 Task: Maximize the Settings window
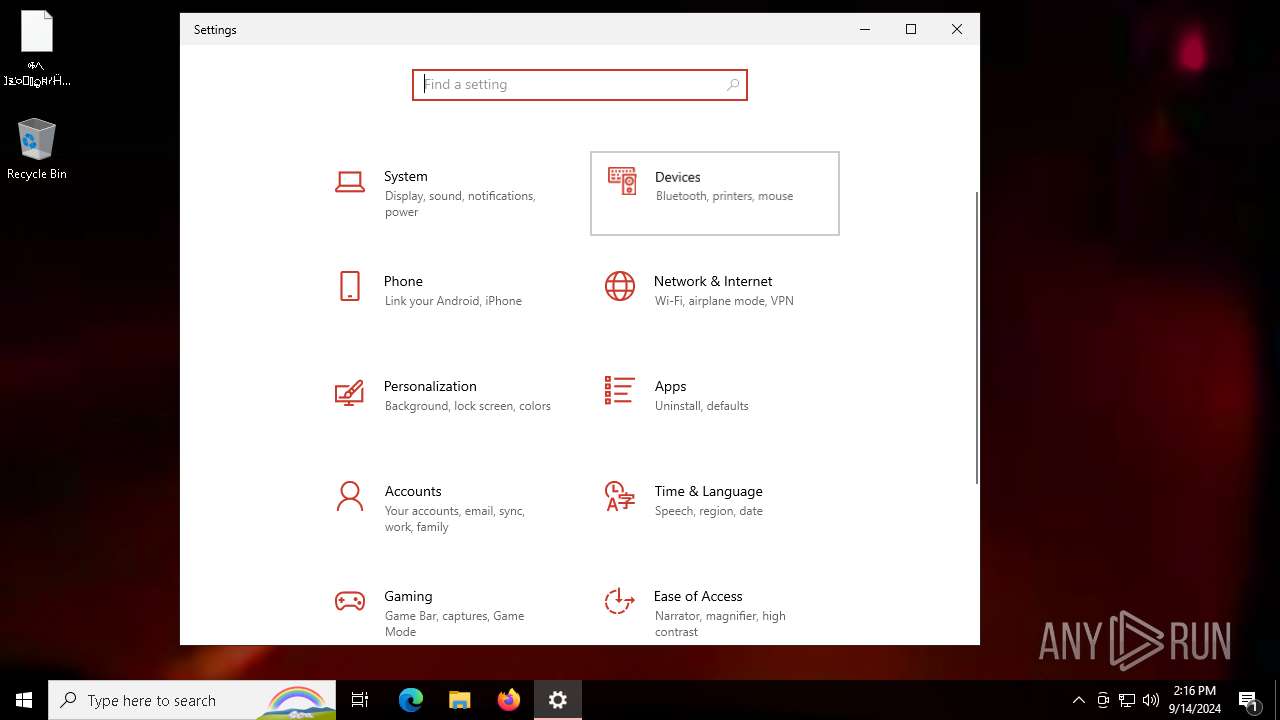pyautogui.click(x=911, y=29)
